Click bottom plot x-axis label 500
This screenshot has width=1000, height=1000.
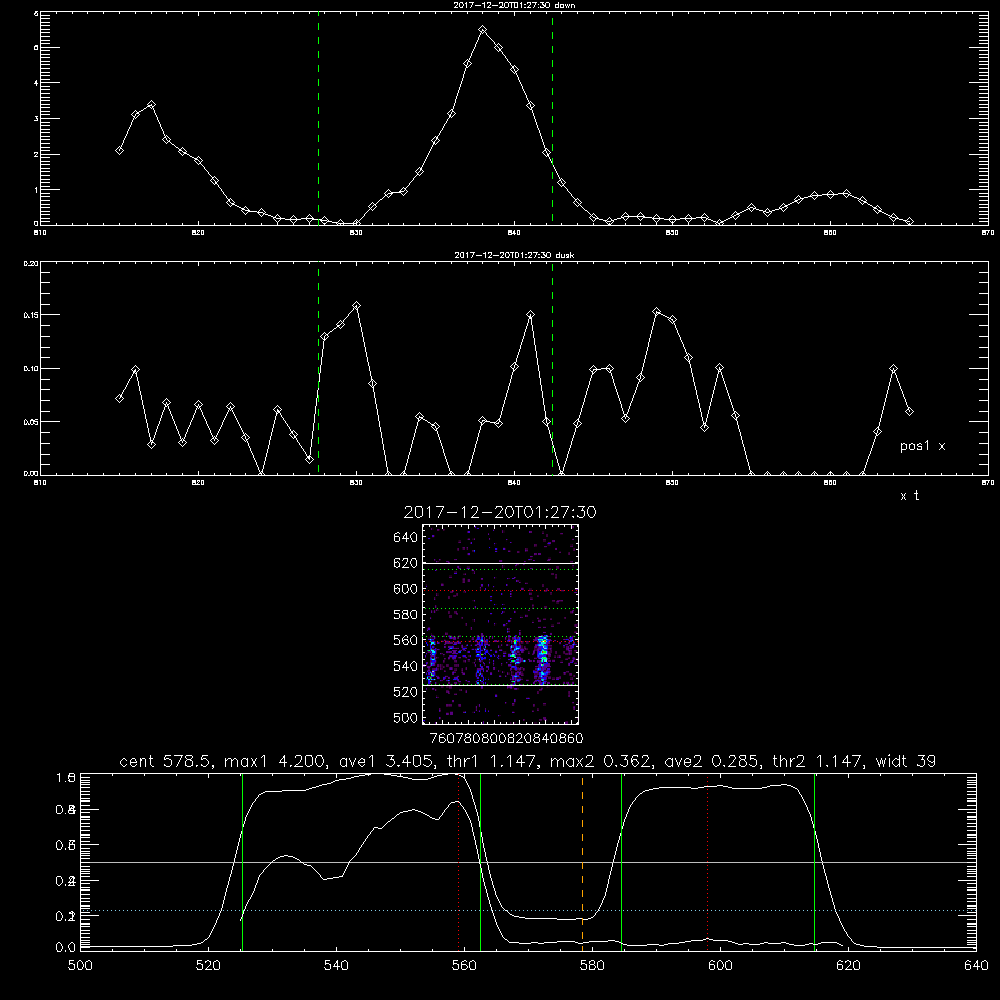(x=80, y=966)
